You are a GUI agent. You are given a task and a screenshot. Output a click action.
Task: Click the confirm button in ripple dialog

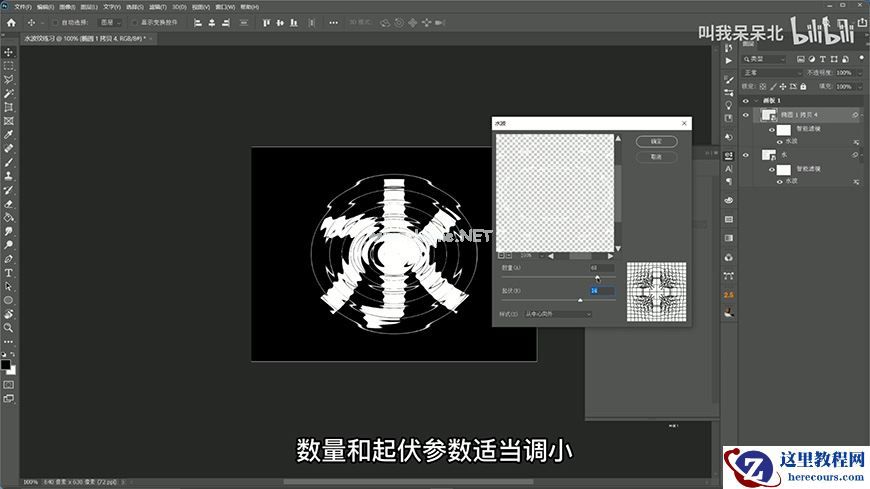656,142
